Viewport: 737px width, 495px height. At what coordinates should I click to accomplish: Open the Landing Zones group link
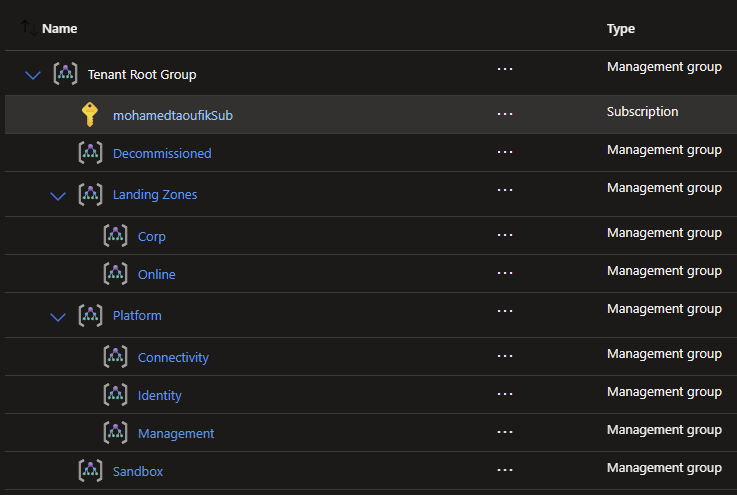click(x=155, y=195)
